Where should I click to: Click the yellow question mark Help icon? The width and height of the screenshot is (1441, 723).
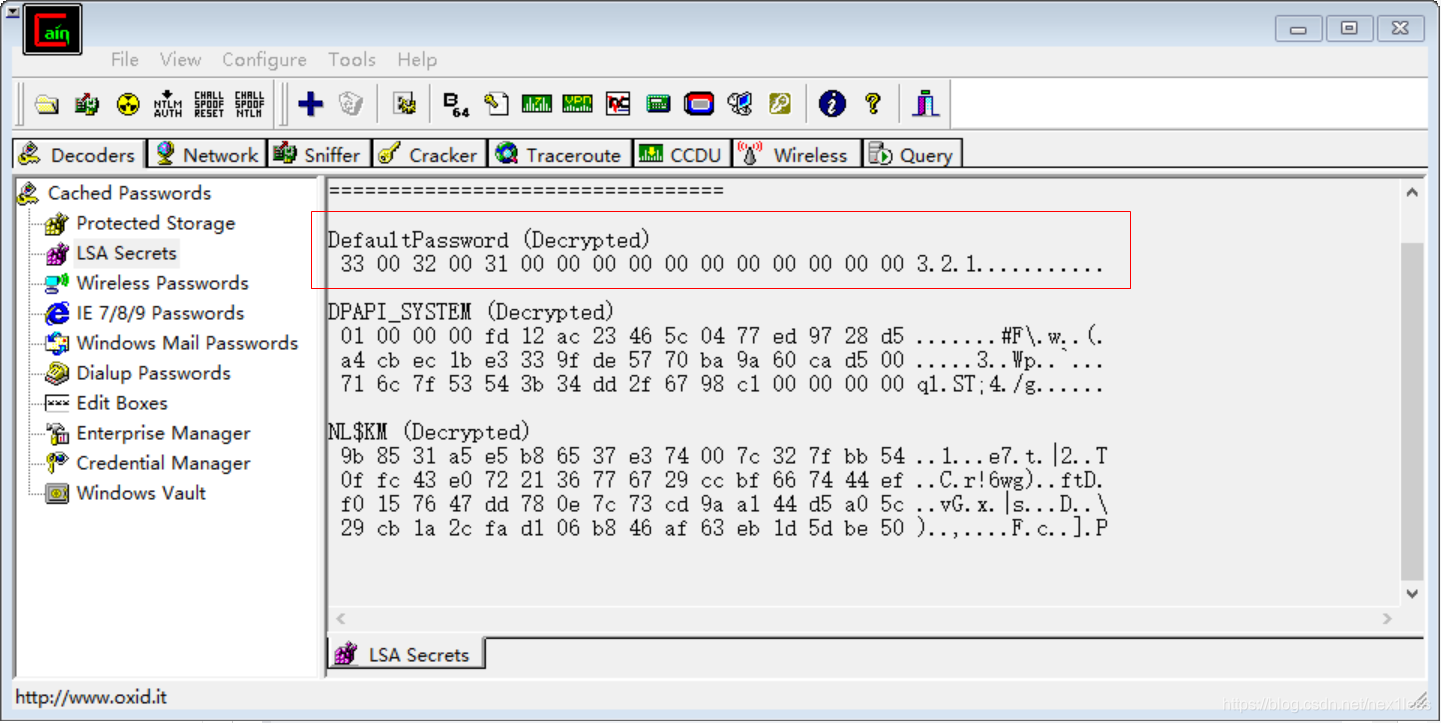coord(873,103)
